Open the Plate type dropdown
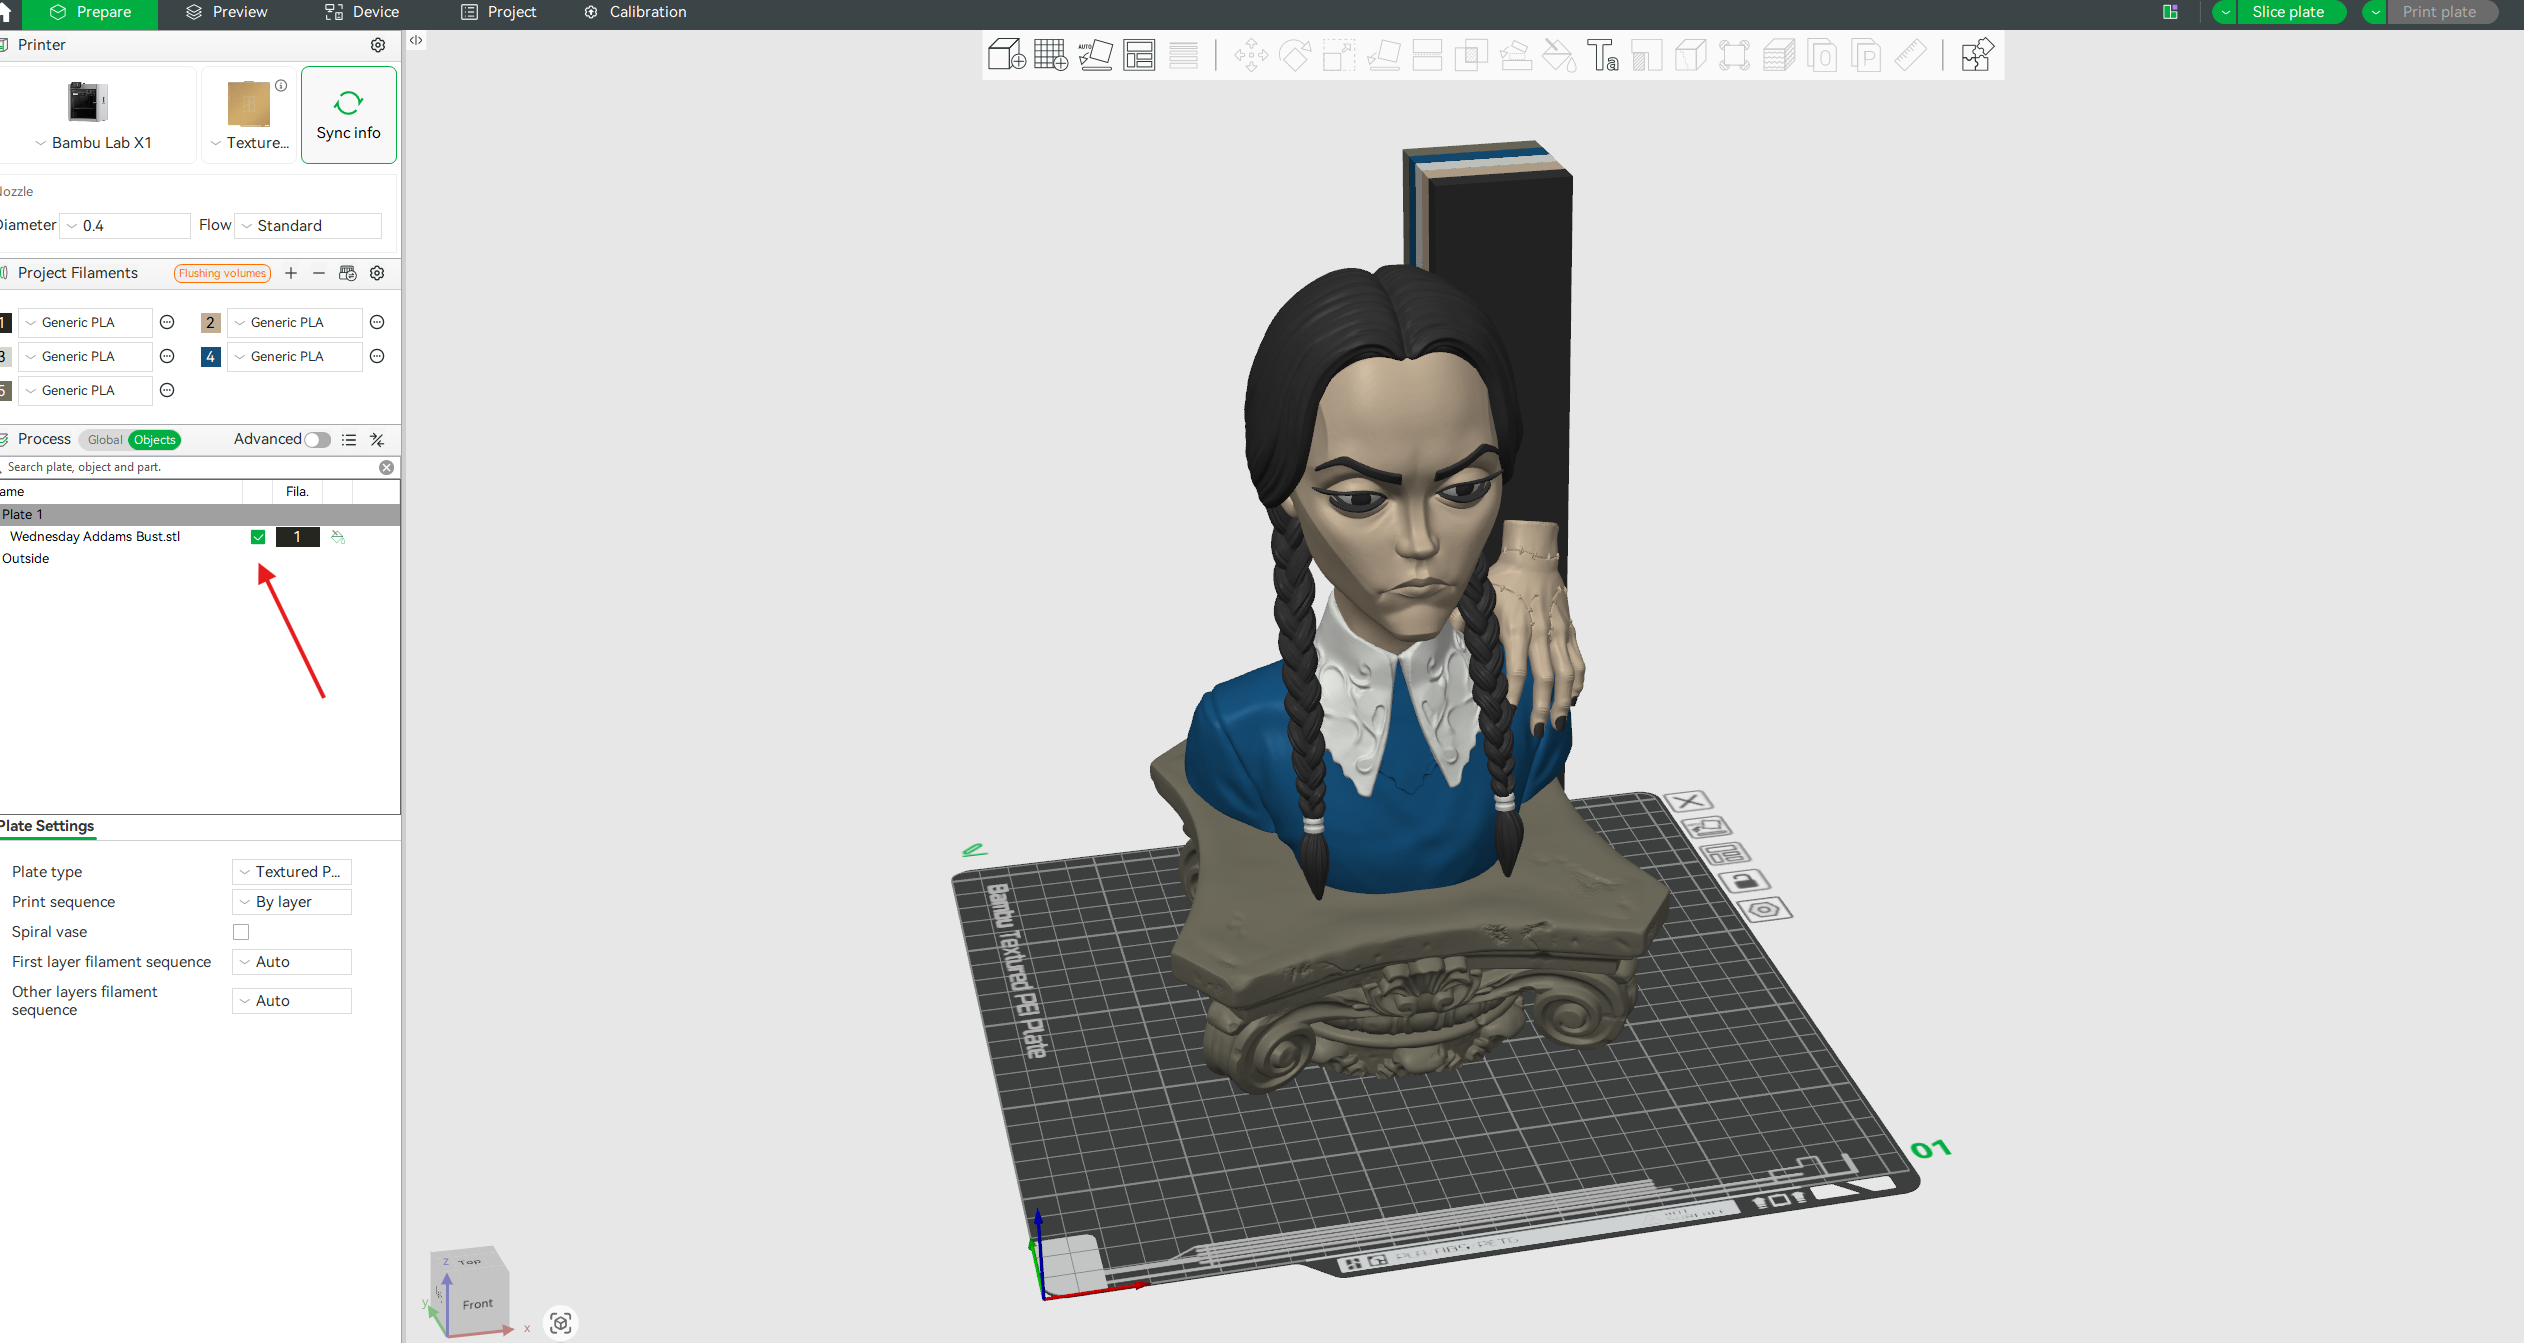The image size is (2524, 1343). click(x=292, y=872)
